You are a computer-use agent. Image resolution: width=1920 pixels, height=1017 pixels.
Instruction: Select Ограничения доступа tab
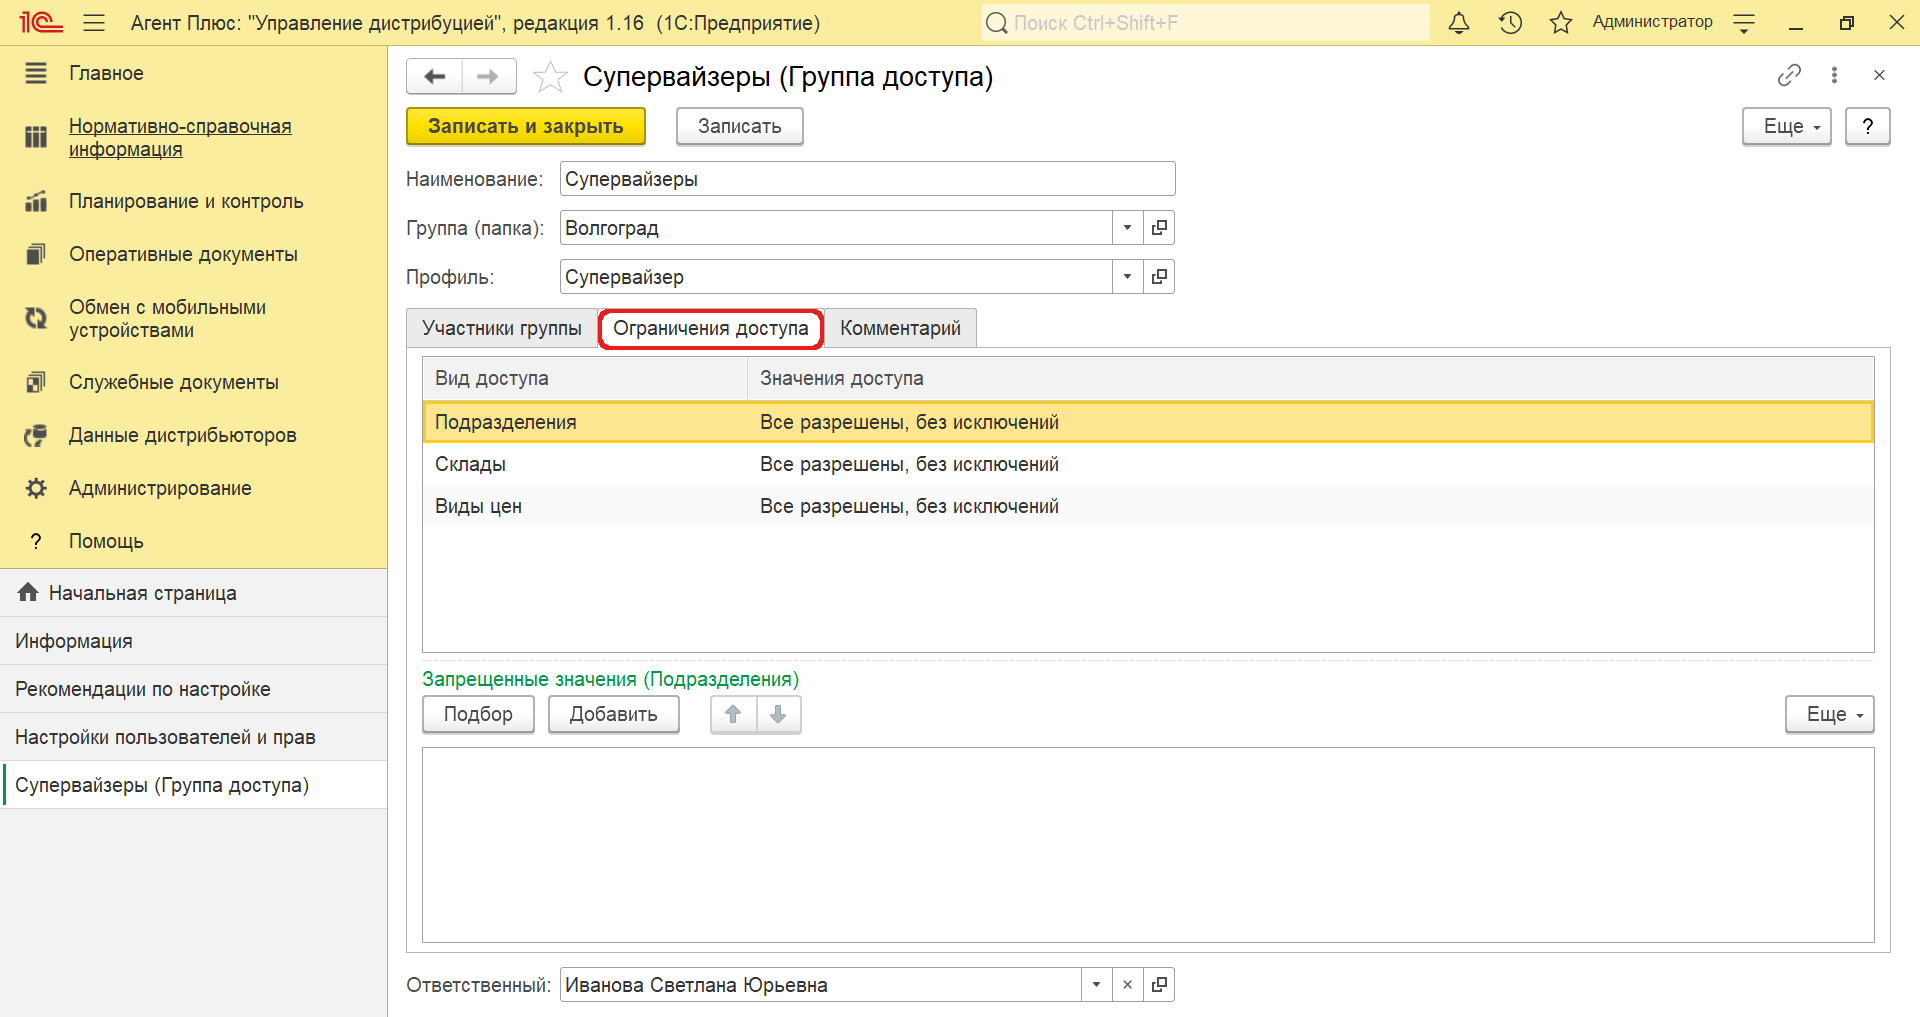pos(711,328)
